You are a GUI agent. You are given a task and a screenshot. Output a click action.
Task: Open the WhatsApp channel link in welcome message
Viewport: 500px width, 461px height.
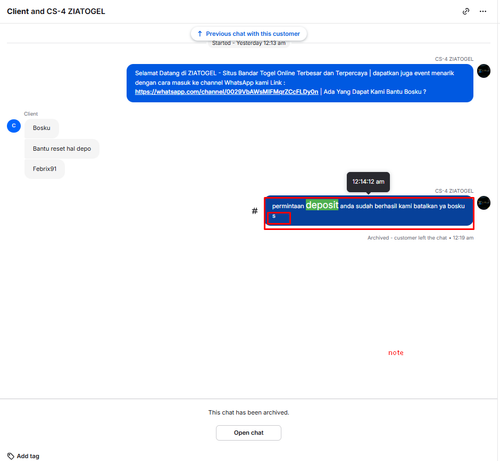coord(226,92)
